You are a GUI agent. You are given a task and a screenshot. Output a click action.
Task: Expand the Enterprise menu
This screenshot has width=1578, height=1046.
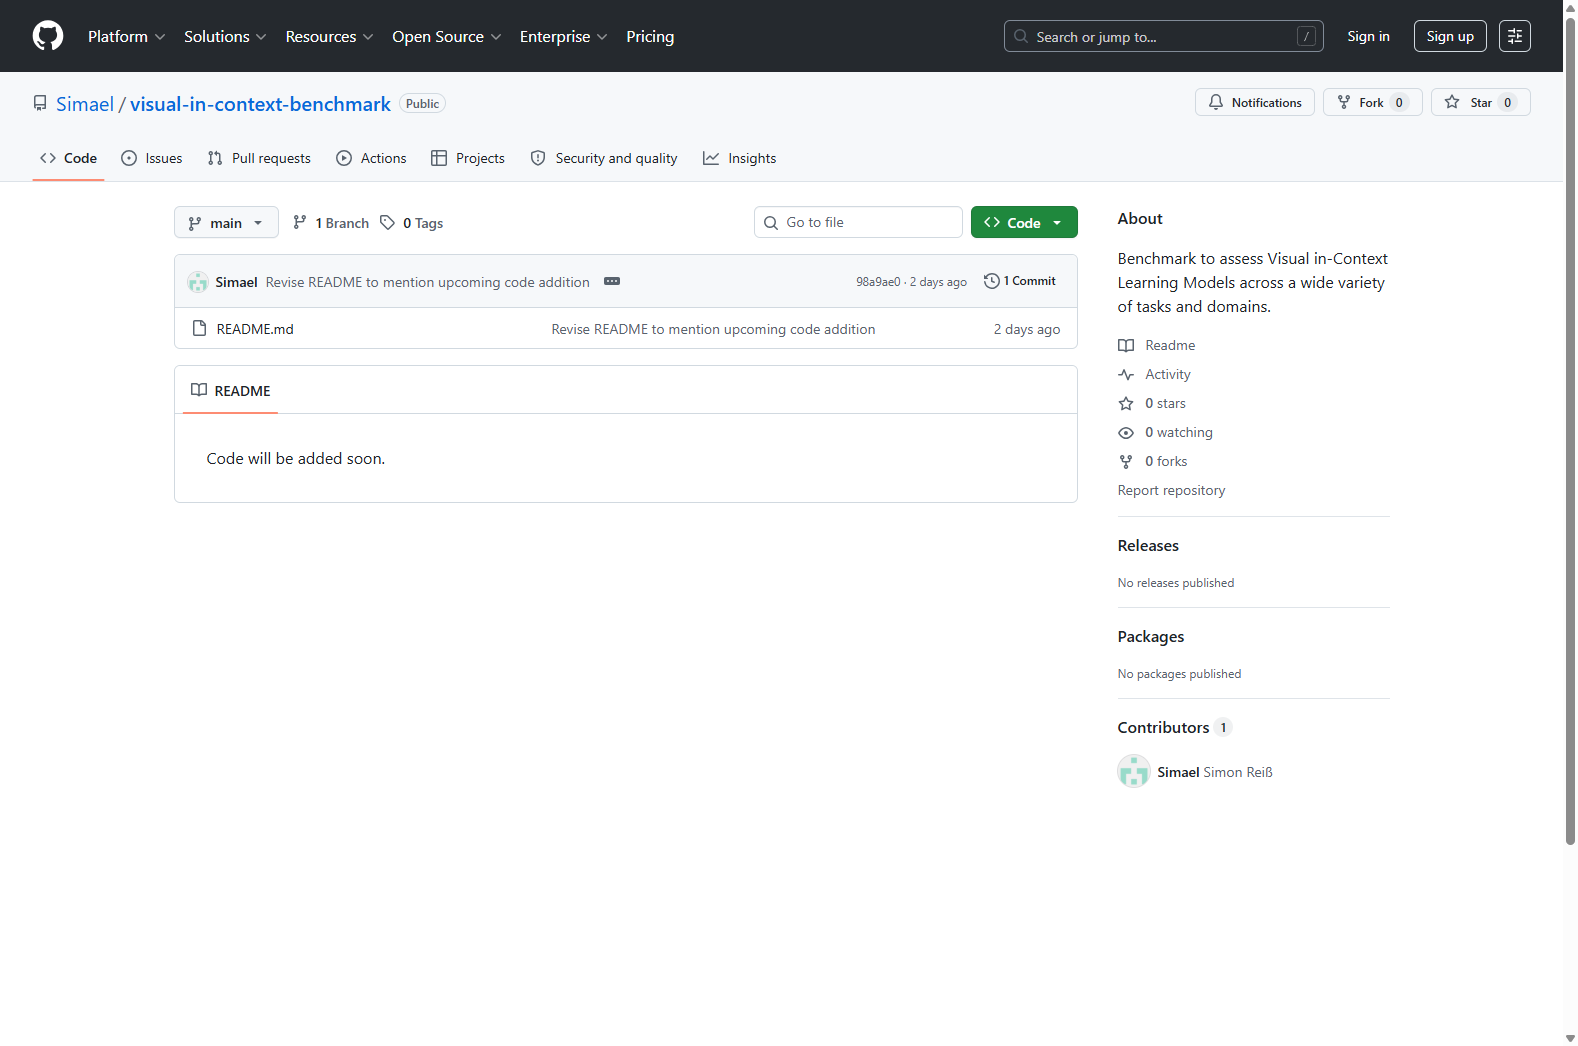(563, 36)
